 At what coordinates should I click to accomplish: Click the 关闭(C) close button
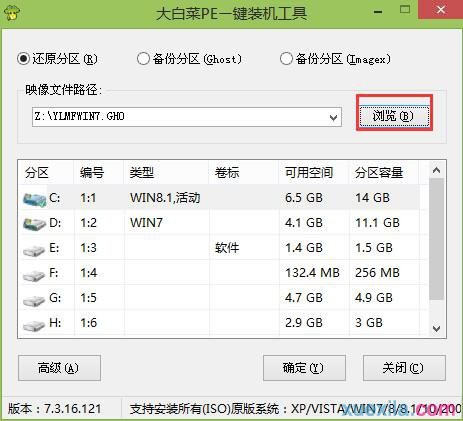404,368
